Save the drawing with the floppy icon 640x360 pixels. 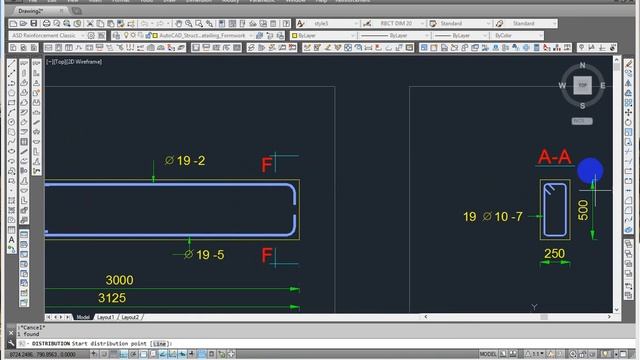coord(34,24)
